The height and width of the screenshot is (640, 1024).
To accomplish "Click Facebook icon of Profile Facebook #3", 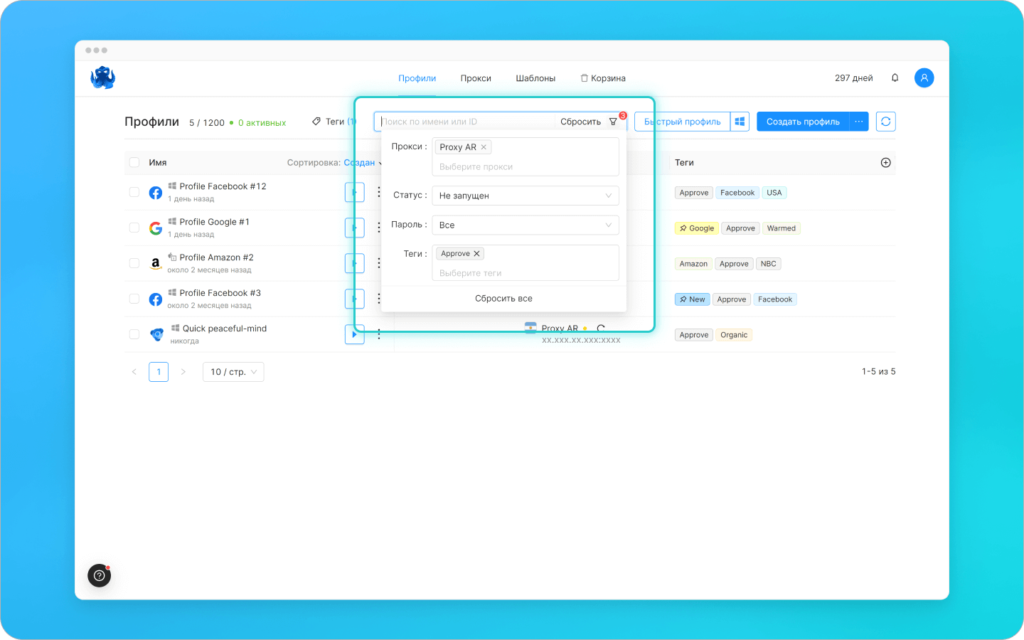I will pyautogui.click(x=155, y=299).
